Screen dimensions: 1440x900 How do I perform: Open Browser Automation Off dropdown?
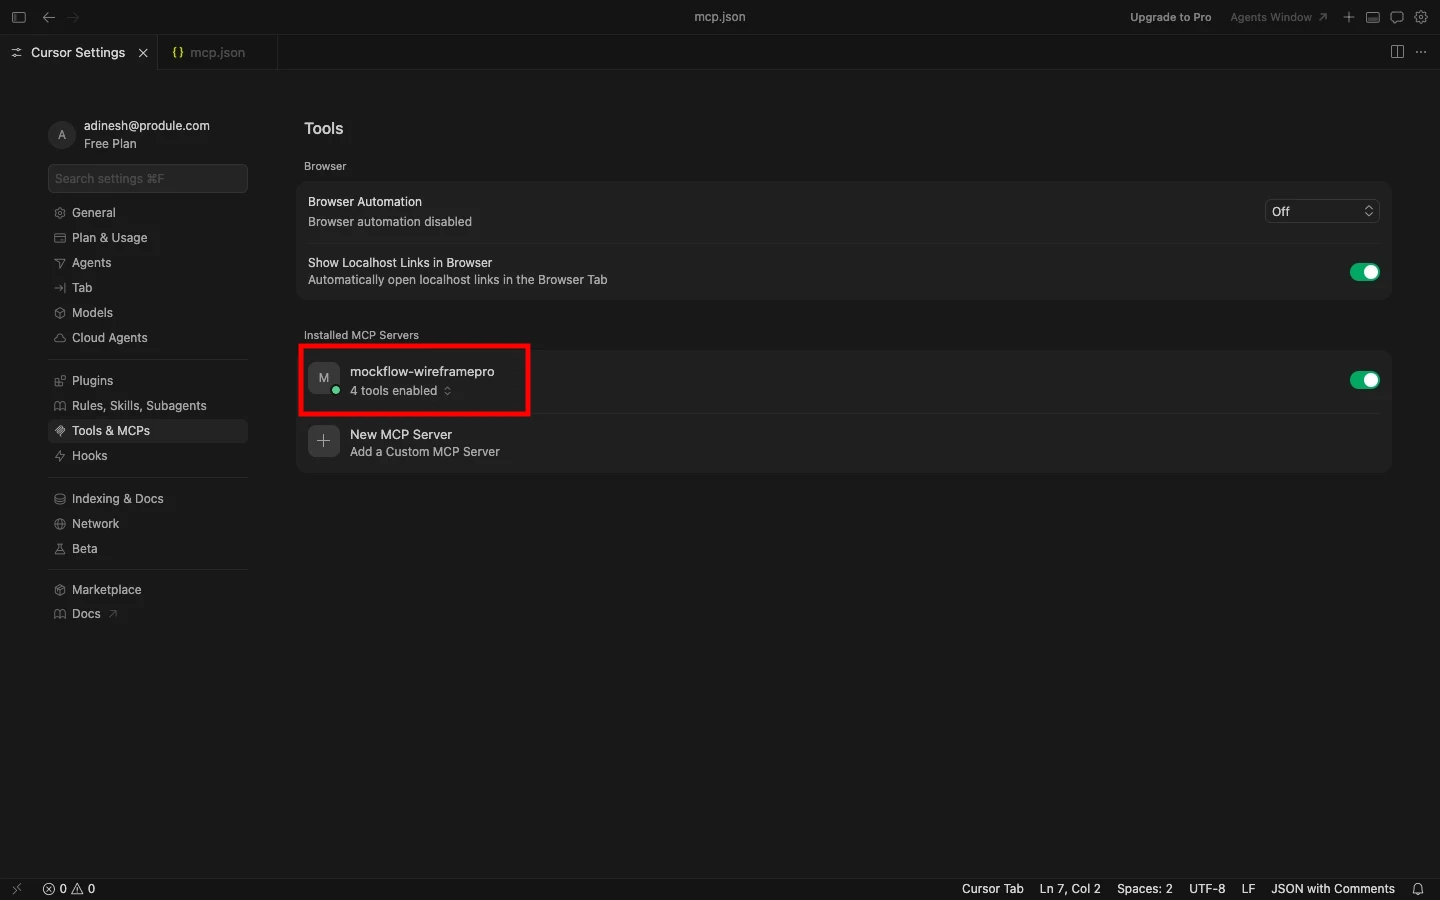click(x=1322, y=211)
